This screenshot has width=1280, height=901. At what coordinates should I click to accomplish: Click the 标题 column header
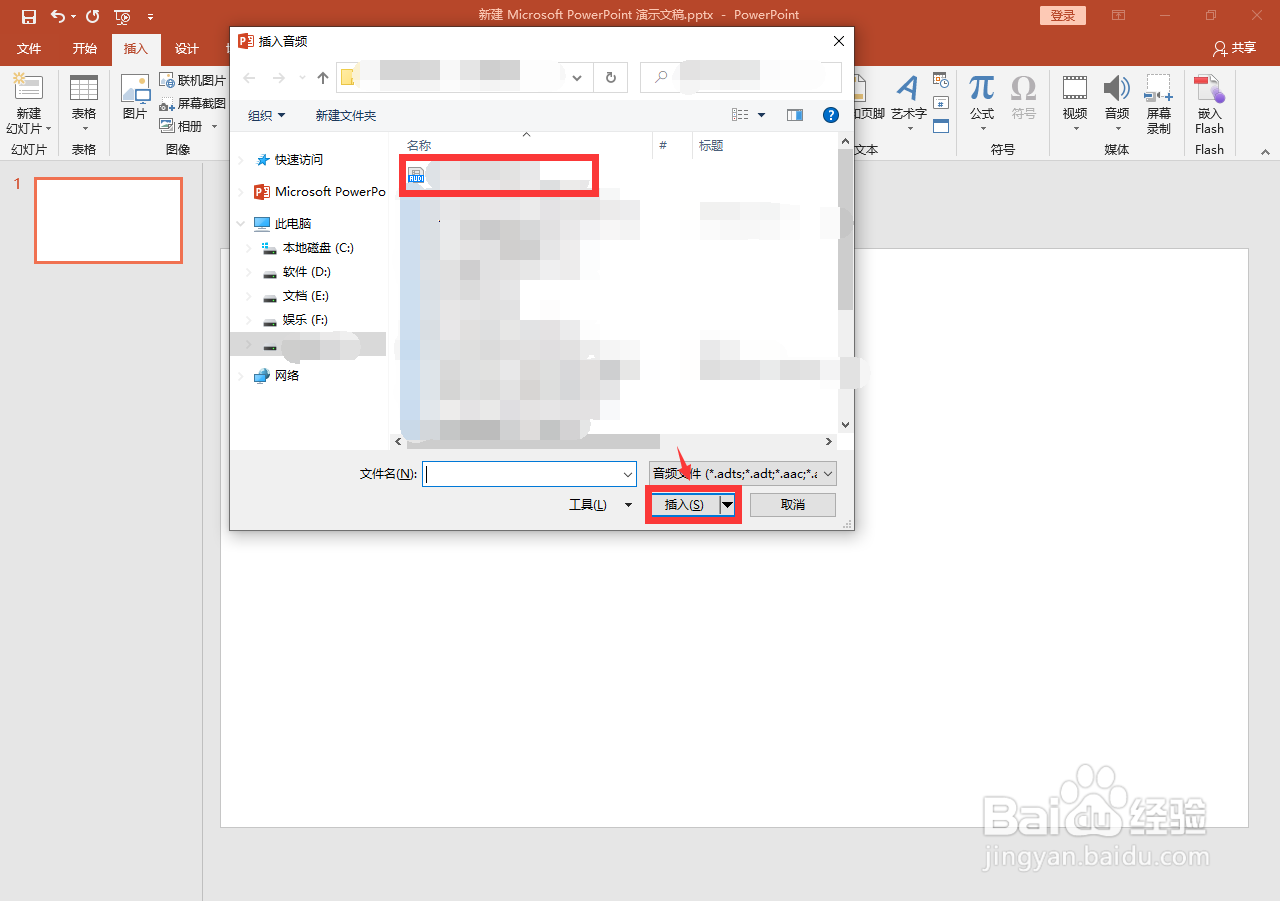pyautogui.click(x=711, y=145)
